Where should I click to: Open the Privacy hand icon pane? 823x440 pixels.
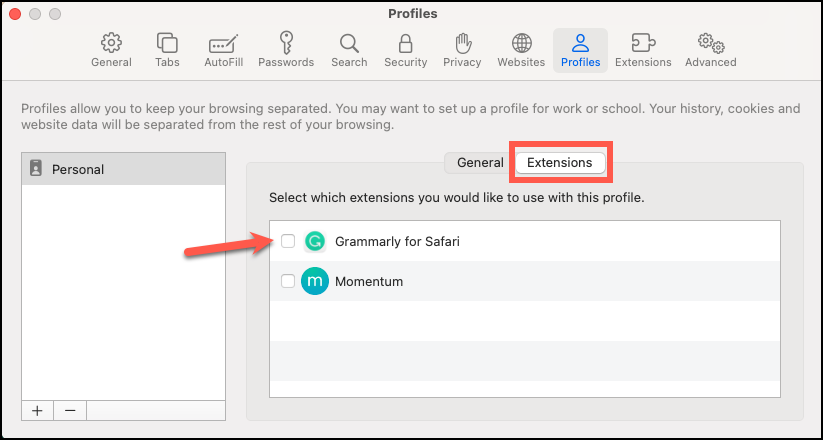[462, 50]
